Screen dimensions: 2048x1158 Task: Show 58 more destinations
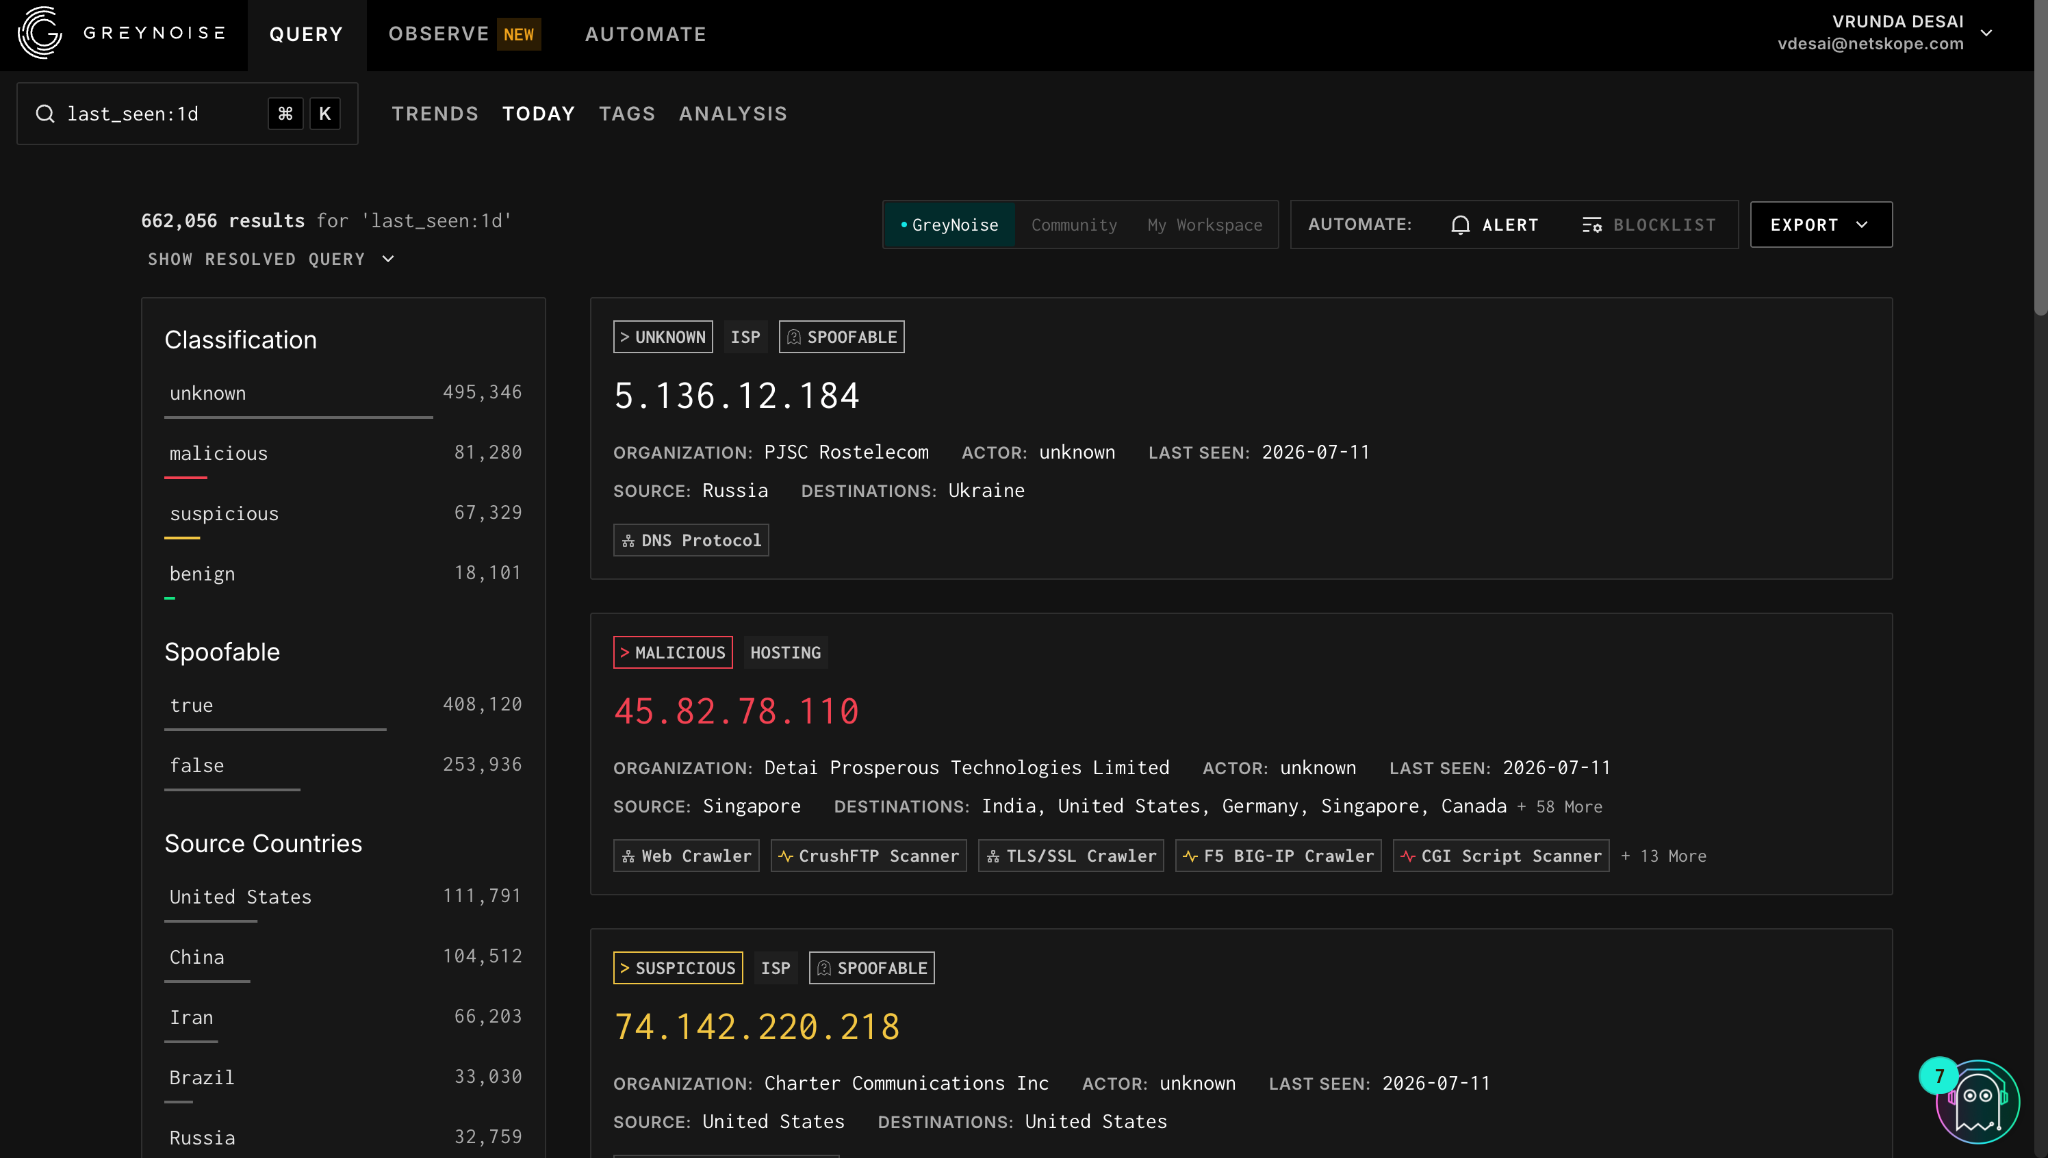pos(1560,807)
